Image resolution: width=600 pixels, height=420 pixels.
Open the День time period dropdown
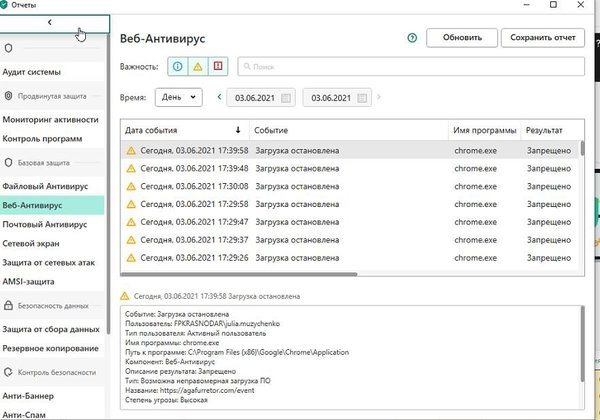click(x=179, y=98)
